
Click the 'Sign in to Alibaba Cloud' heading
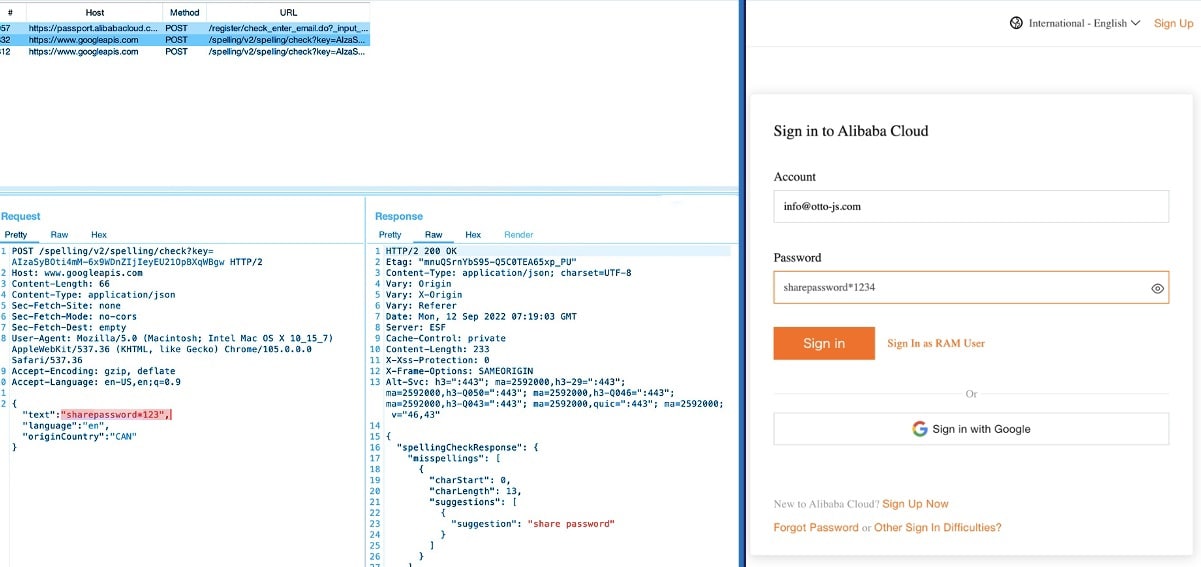[x=851, y=131]
